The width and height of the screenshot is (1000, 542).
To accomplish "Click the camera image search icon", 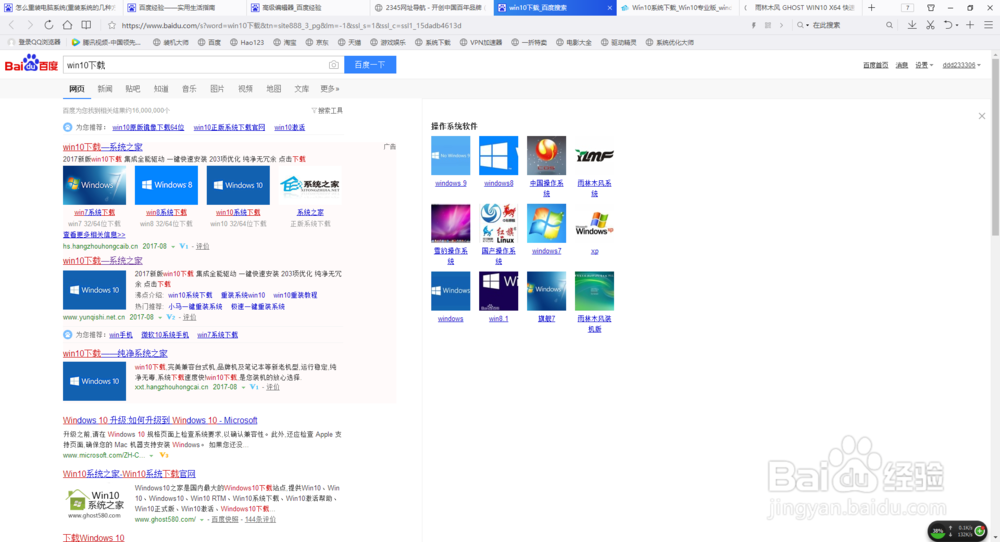I will point(334,65).
